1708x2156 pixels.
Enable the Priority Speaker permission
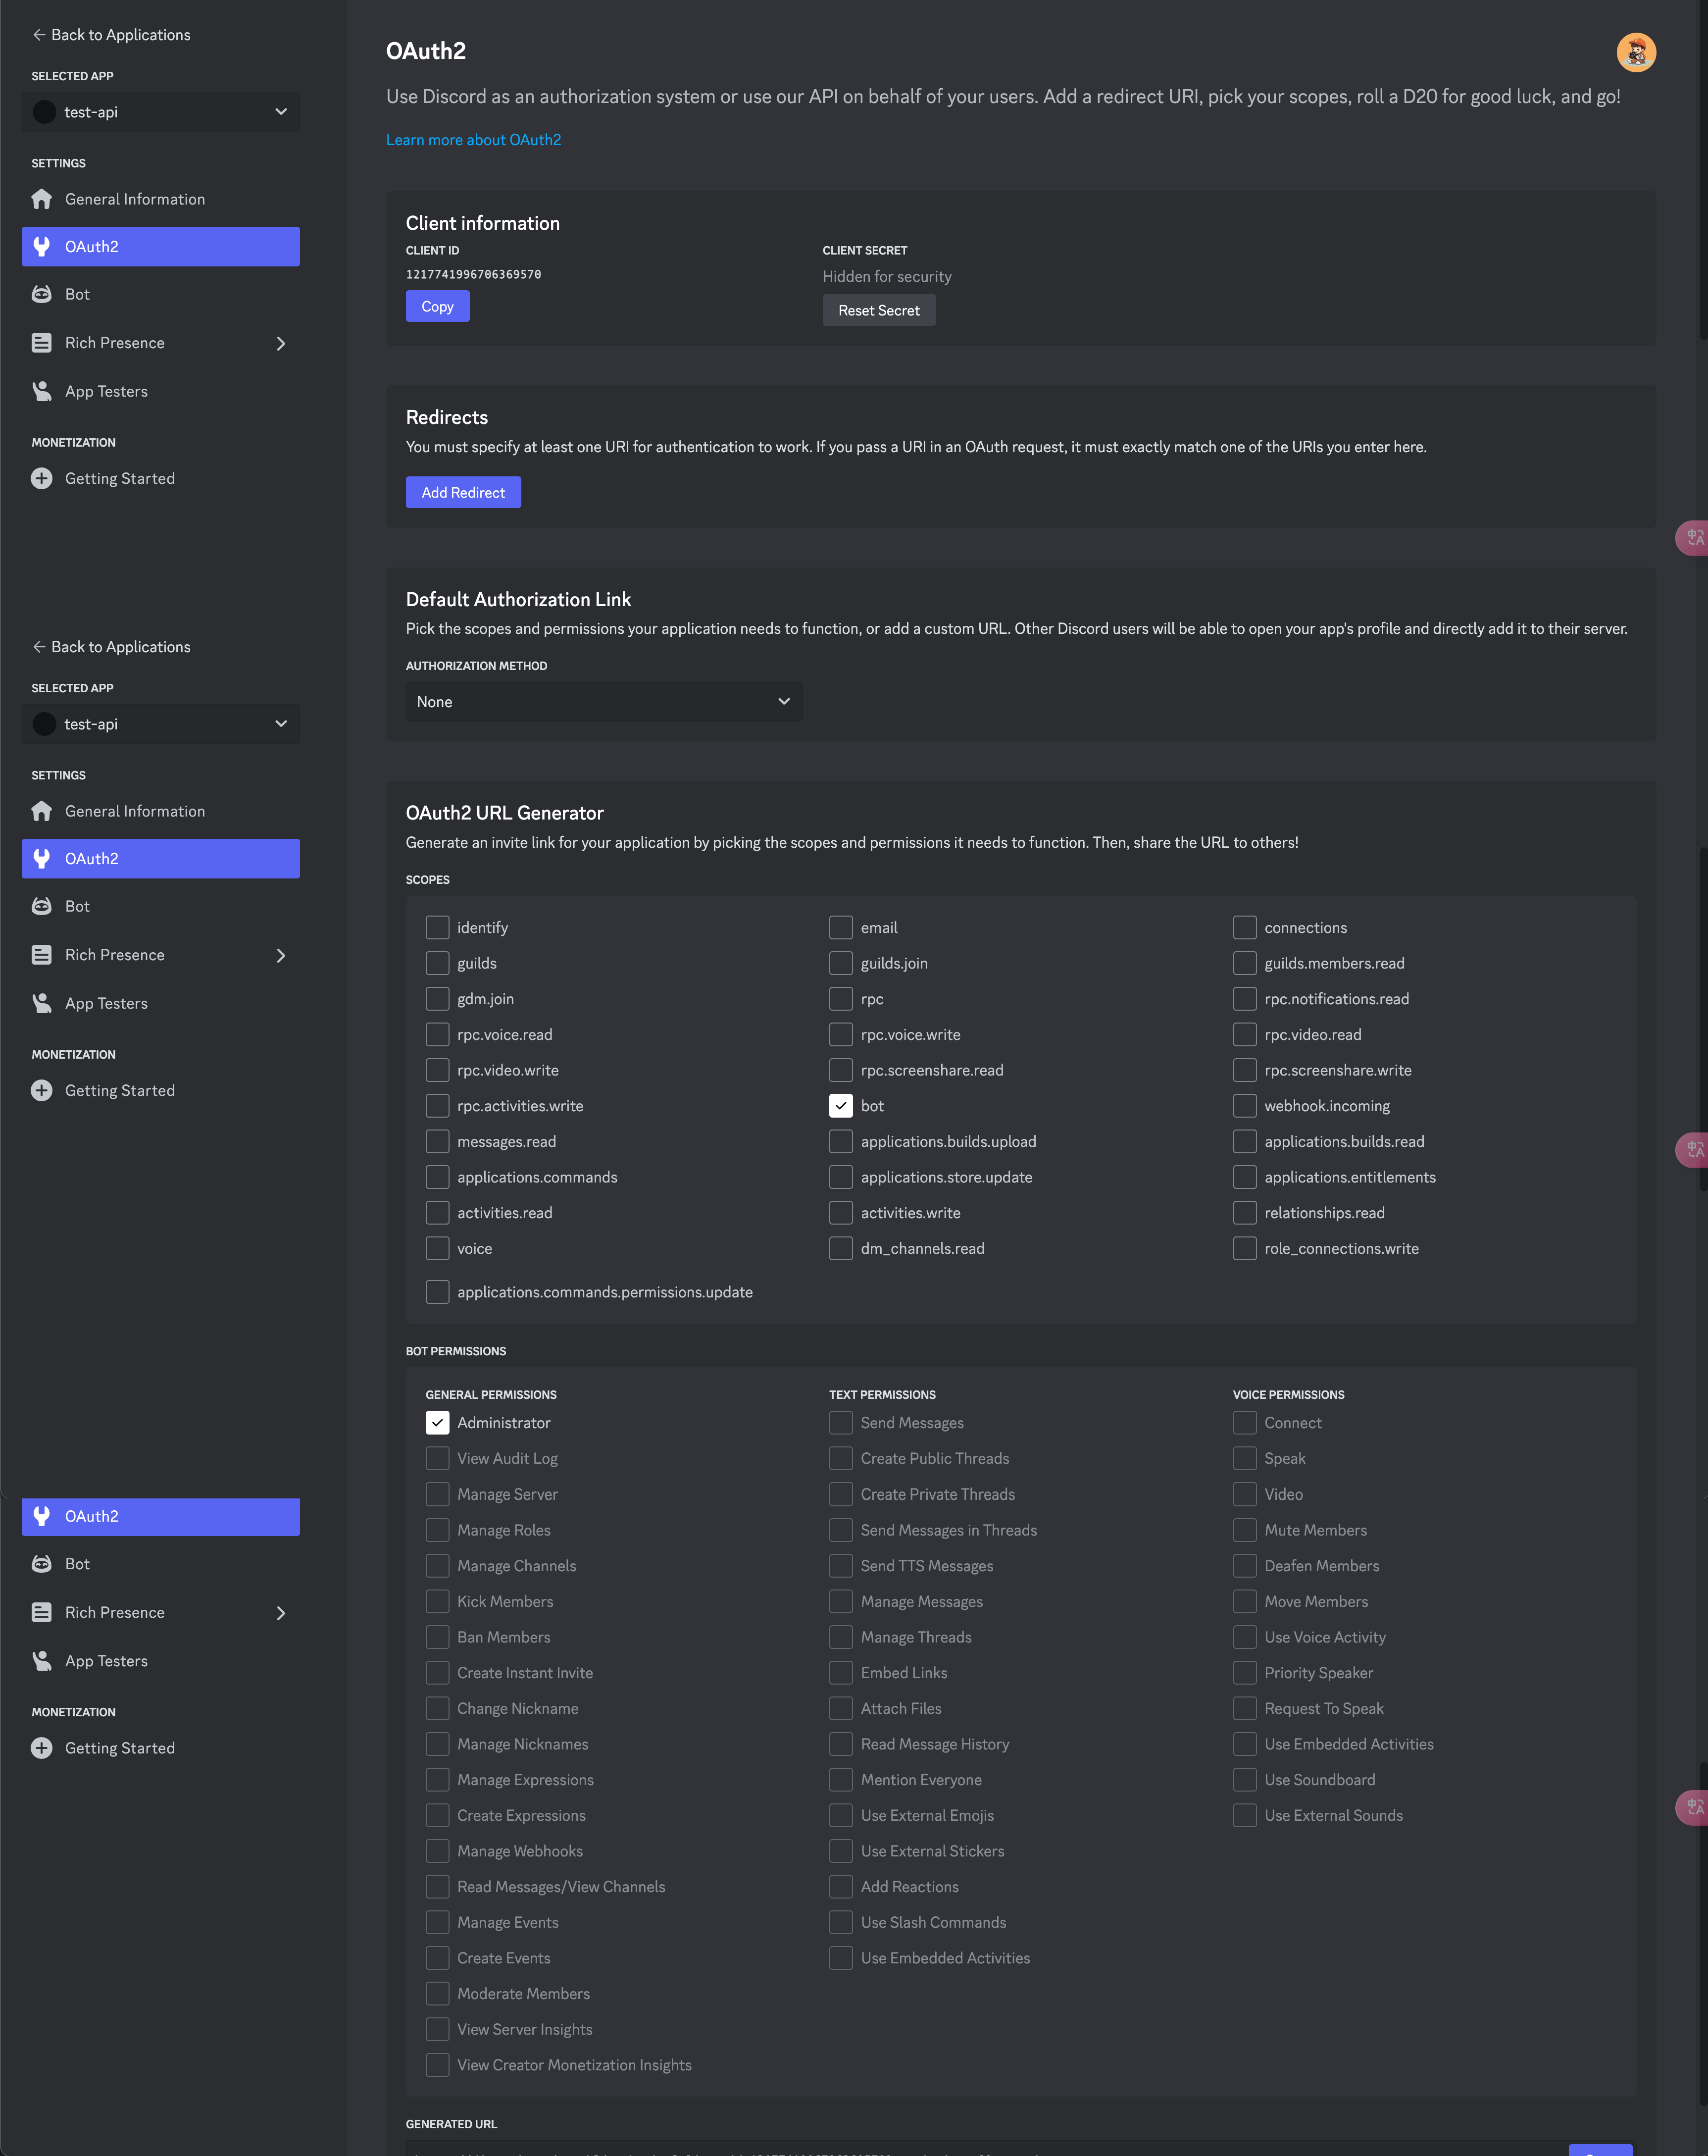(1245, 1673)
